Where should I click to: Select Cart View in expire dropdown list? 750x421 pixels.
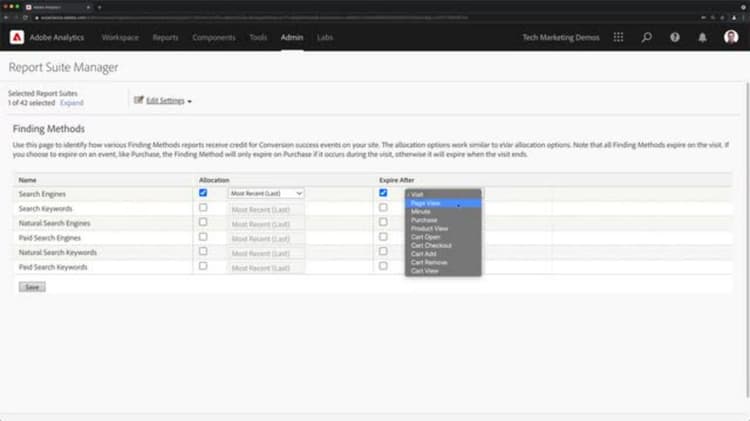point(443,271)
